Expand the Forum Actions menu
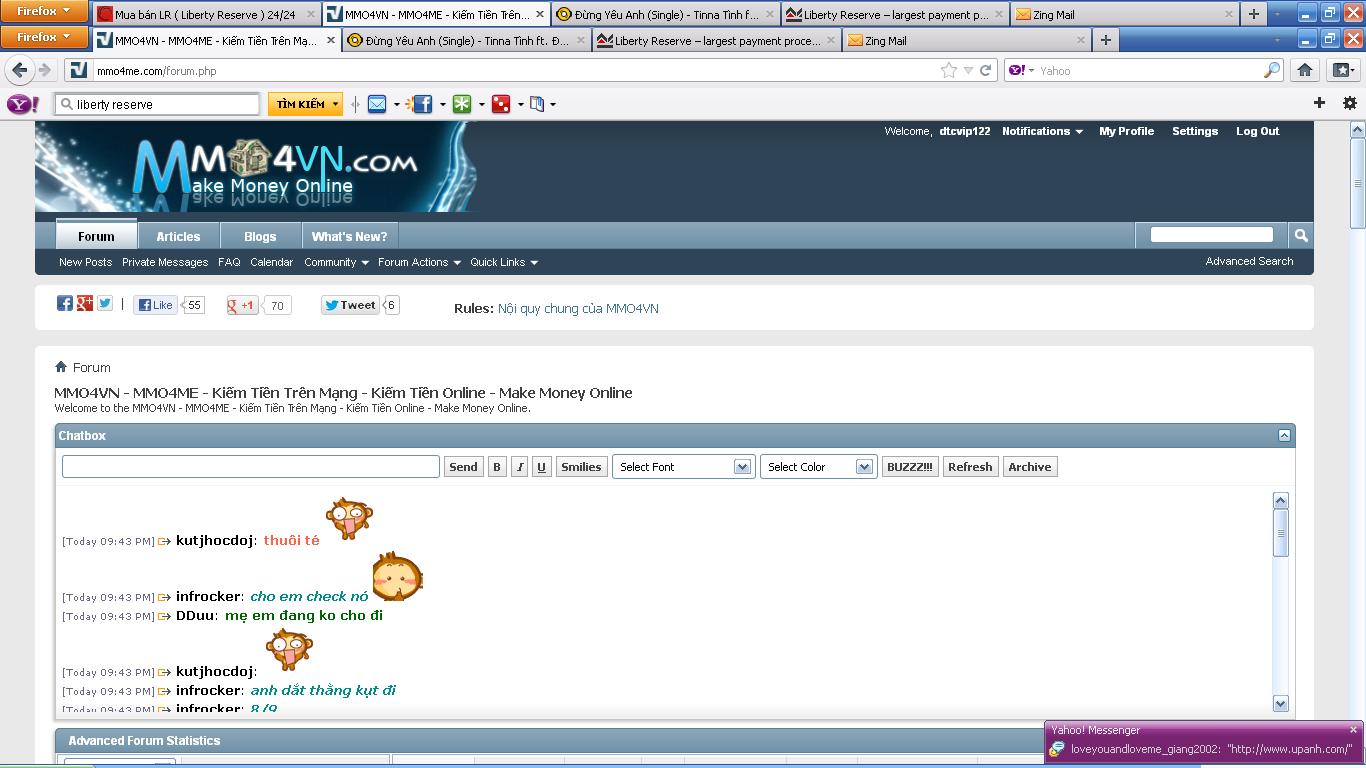Viewport: 1366px width, 768px height. 419,262
